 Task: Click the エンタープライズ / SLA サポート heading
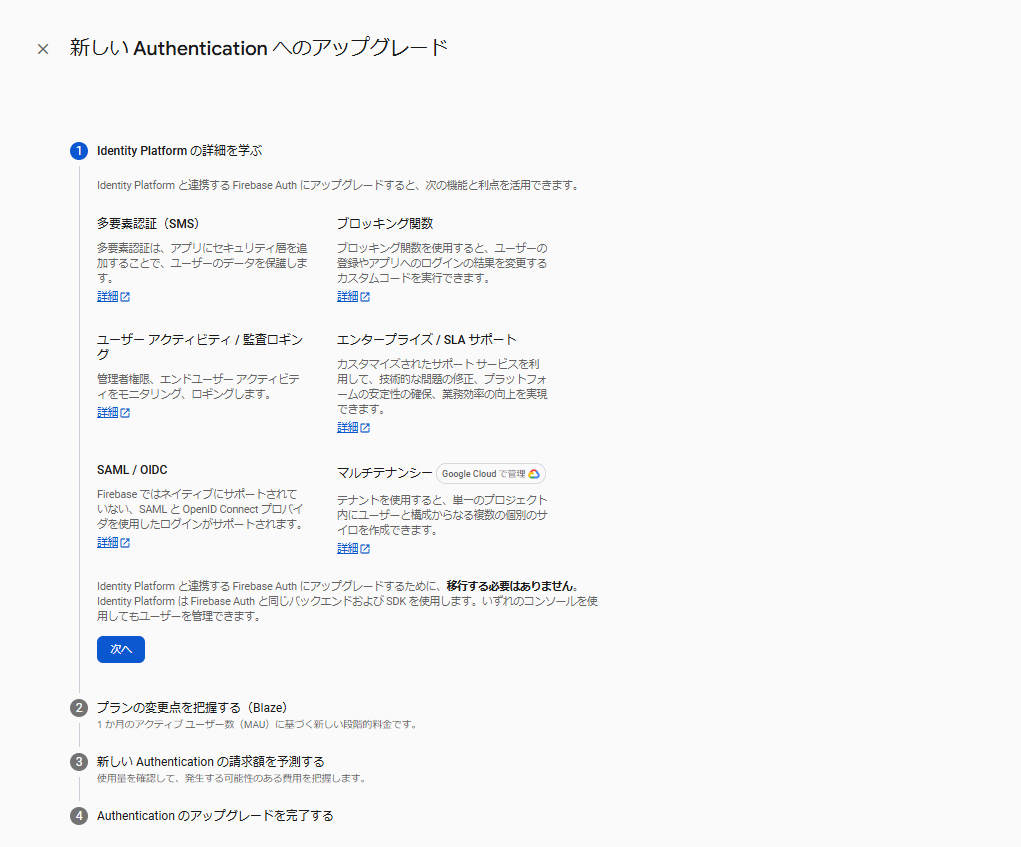[x=427, y=340]
